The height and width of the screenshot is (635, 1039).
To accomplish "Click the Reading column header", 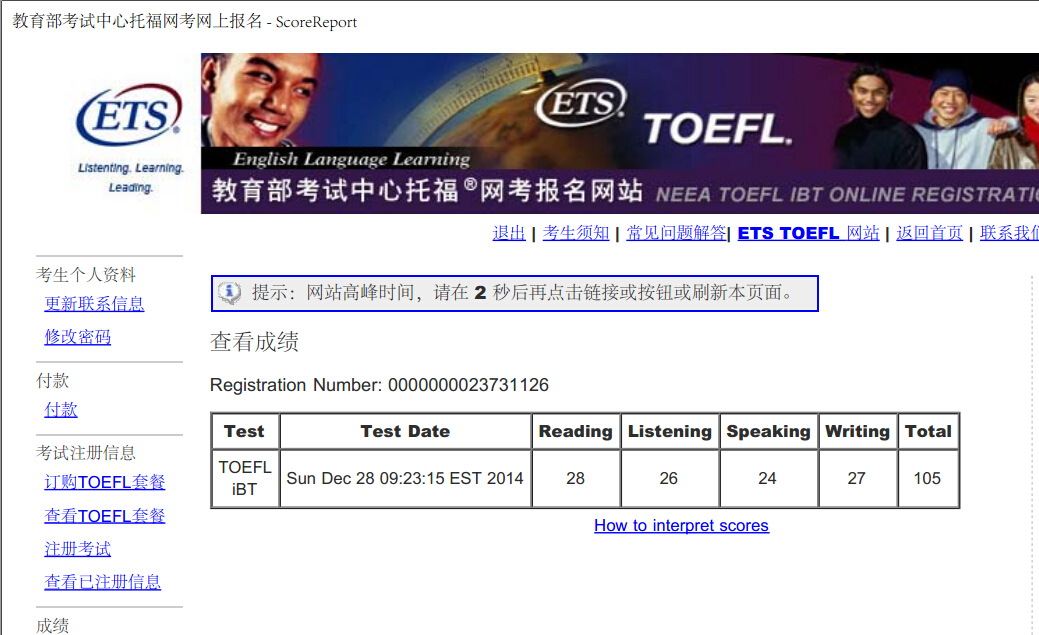I will [575, 432].
